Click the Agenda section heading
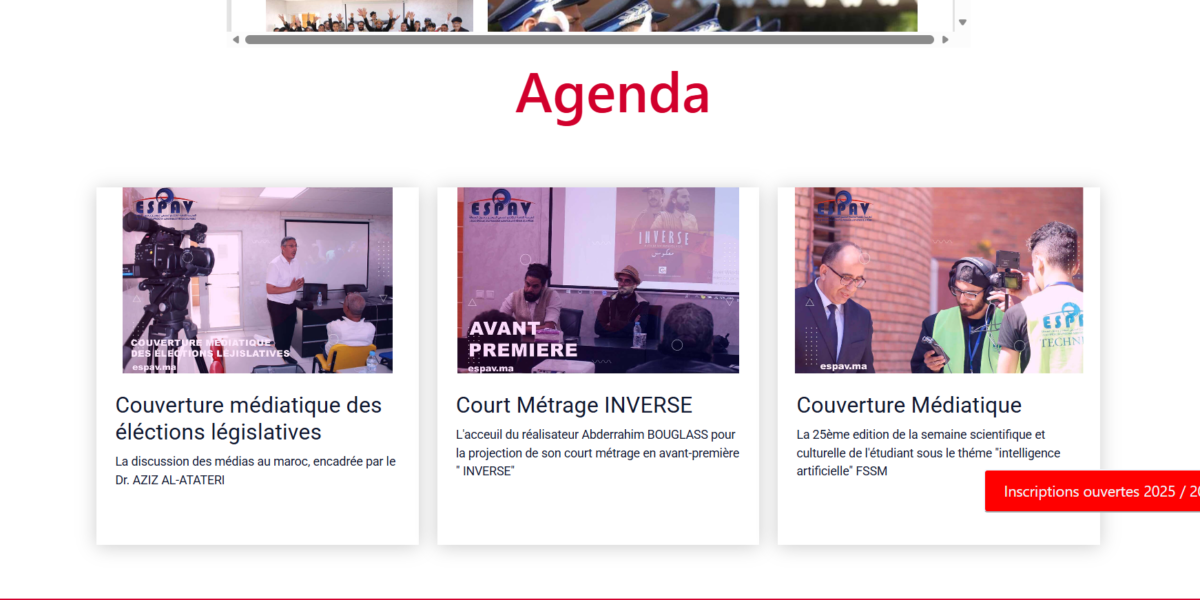This screenshot has height=600, width=1200. 612,94
